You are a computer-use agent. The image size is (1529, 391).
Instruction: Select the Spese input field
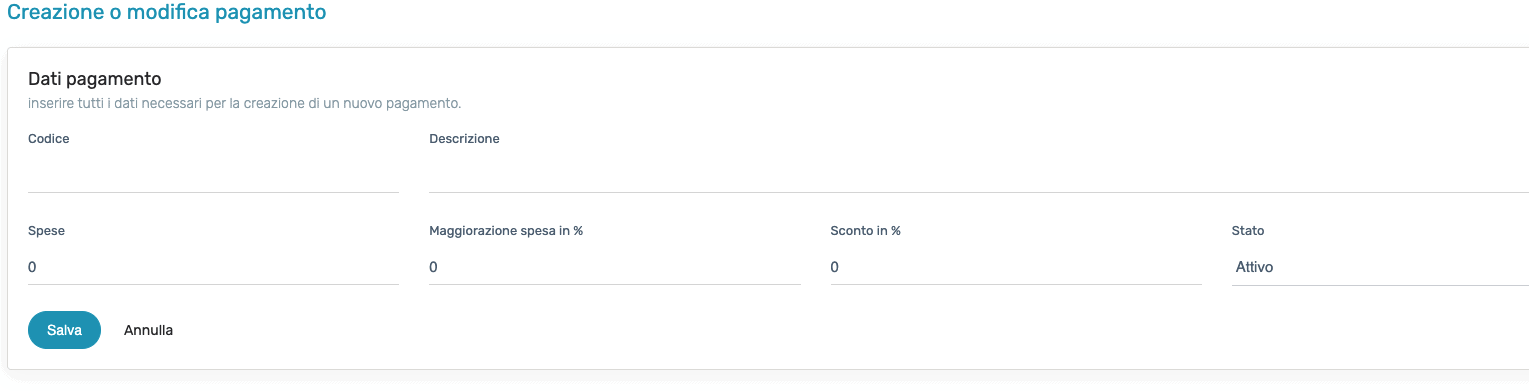[213, 267]
